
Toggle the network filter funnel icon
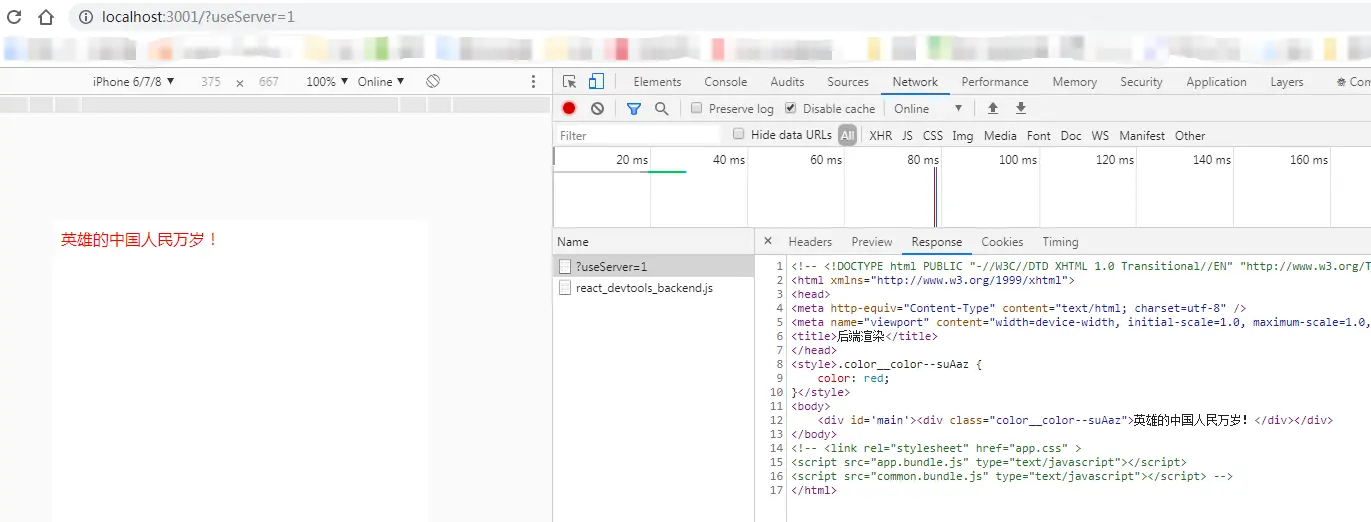pos(633,108)
